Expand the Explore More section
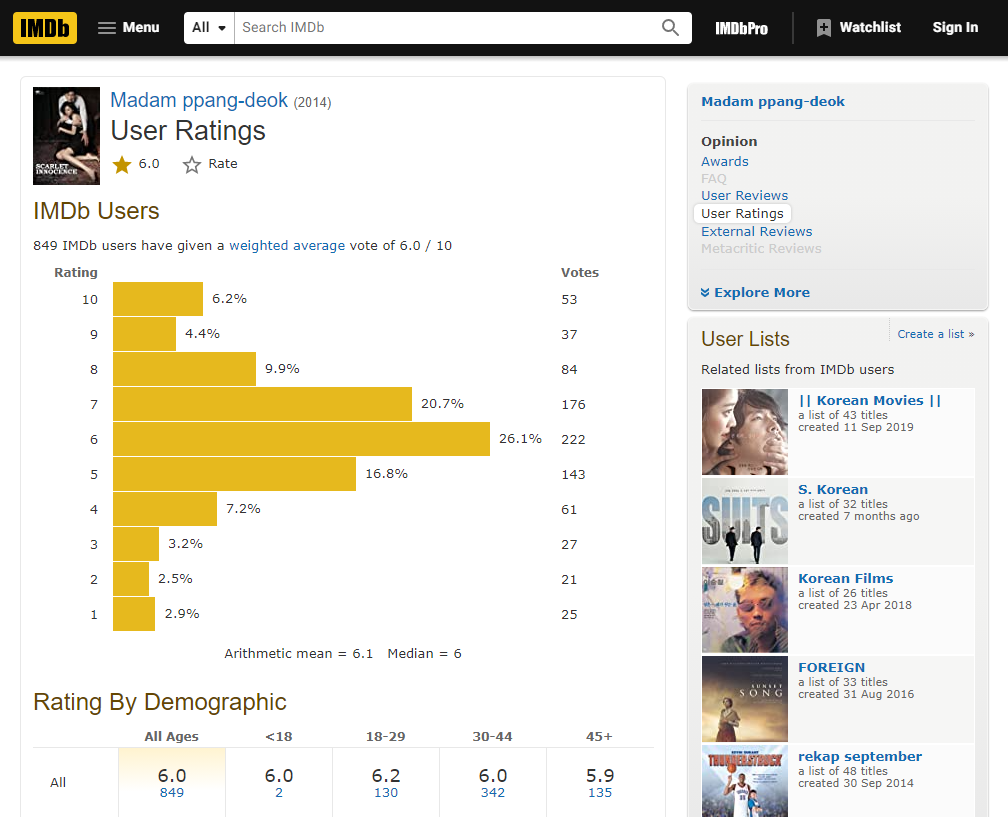 (755, 292)
